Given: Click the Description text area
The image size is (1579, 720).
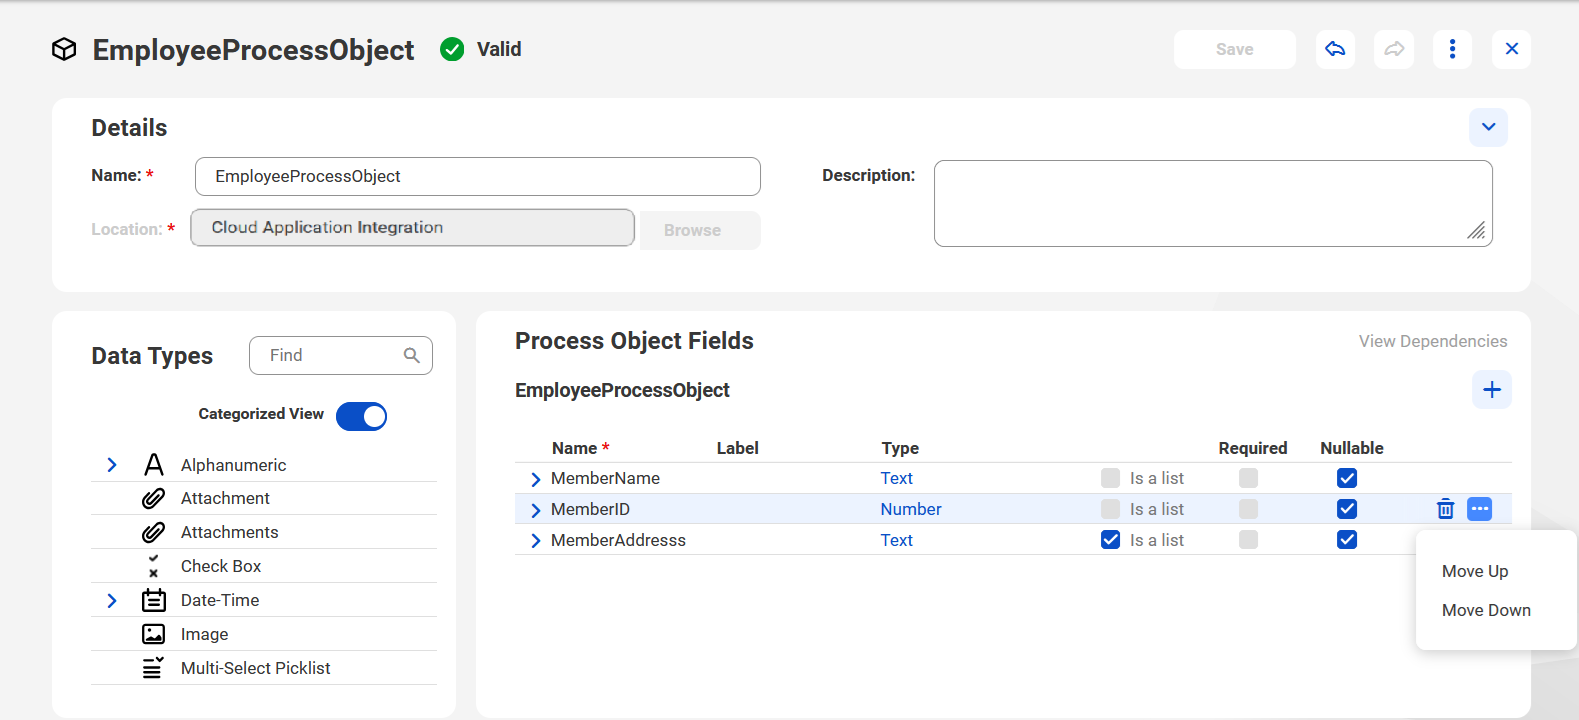Looking at the screenshot, I should (x=1213, y=203).
